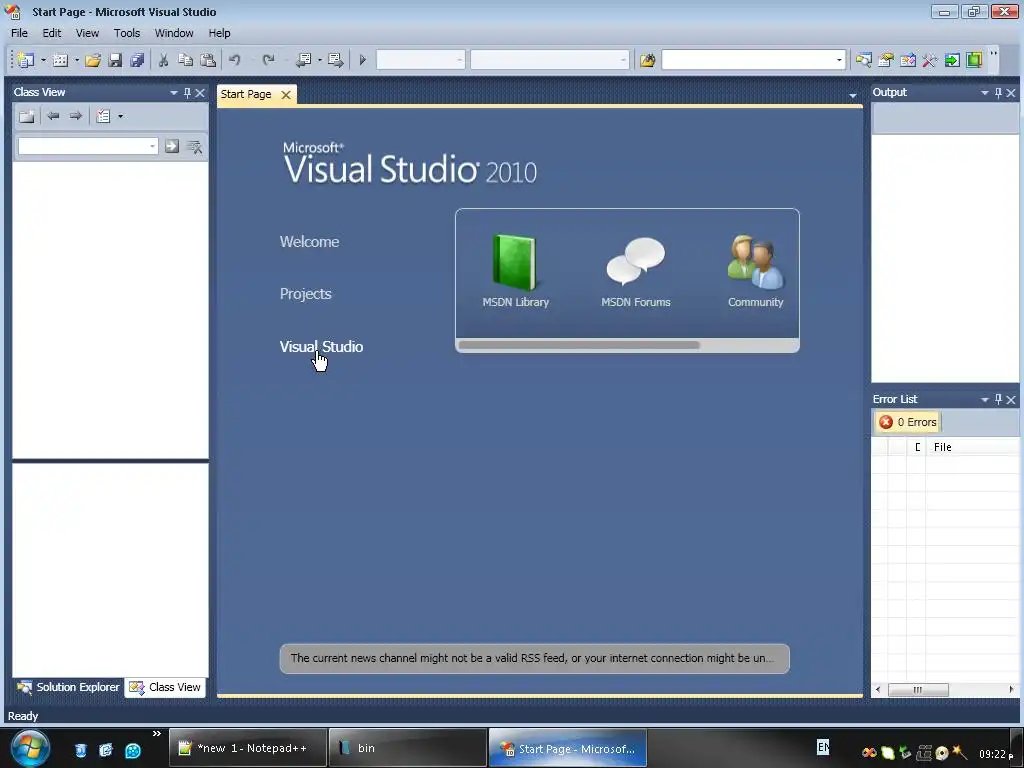This screenshot has height=768, width=1024.
Task: Open the Edit menu
Action: click(x=52, y=33)
